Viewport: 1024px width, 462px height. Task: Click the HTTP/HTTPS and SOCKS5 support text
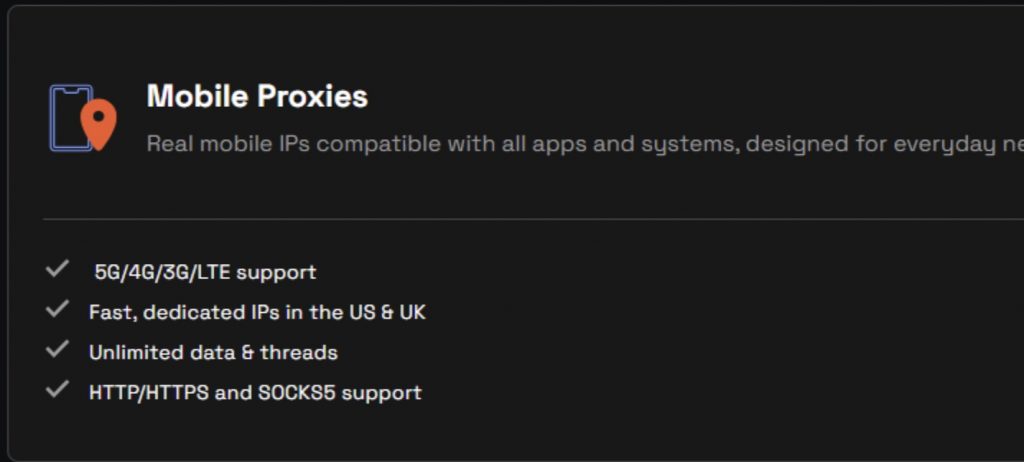tap(255, 393)
